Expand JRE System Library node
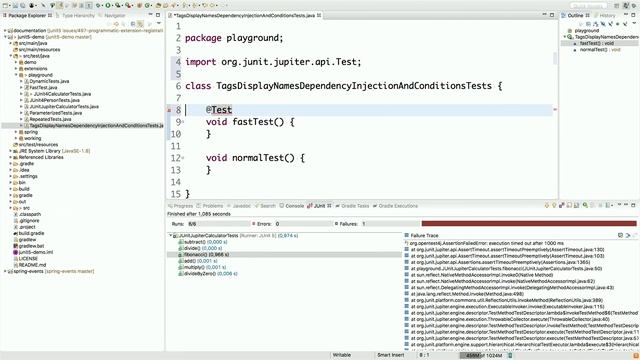The height and width of the screenshot is (360, 640). click(10, 151)
